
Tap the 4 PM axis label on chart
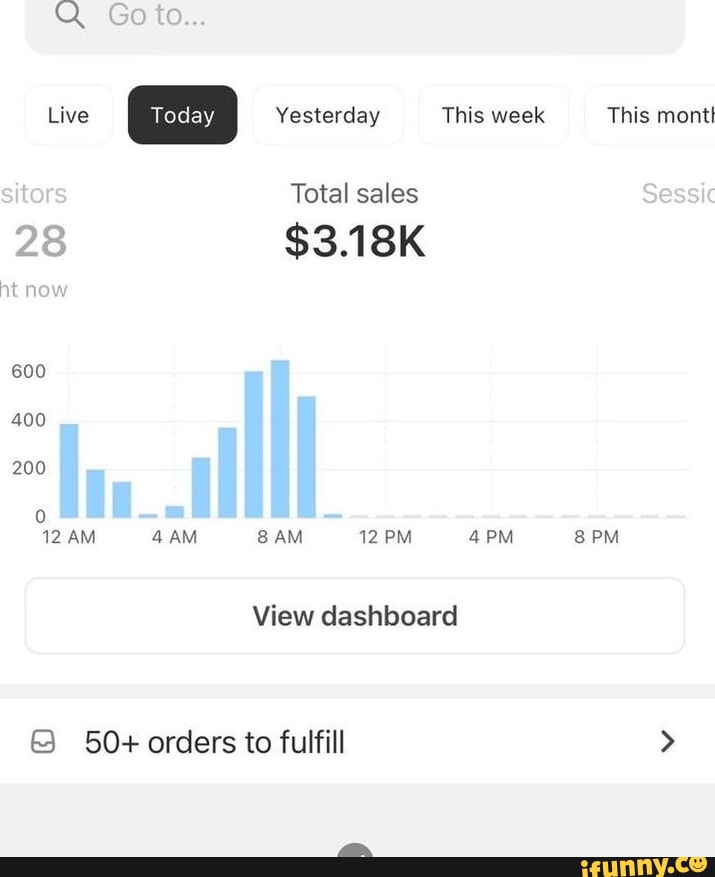coord(489,536)
